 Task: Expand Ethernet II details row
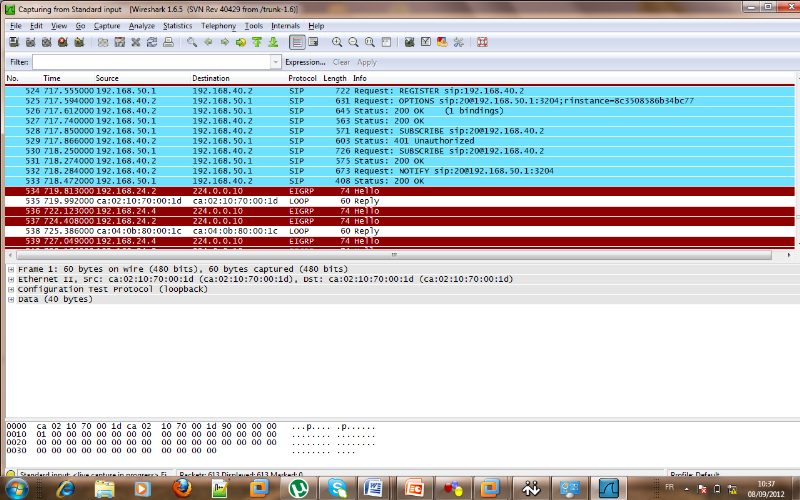click(11, 280)
